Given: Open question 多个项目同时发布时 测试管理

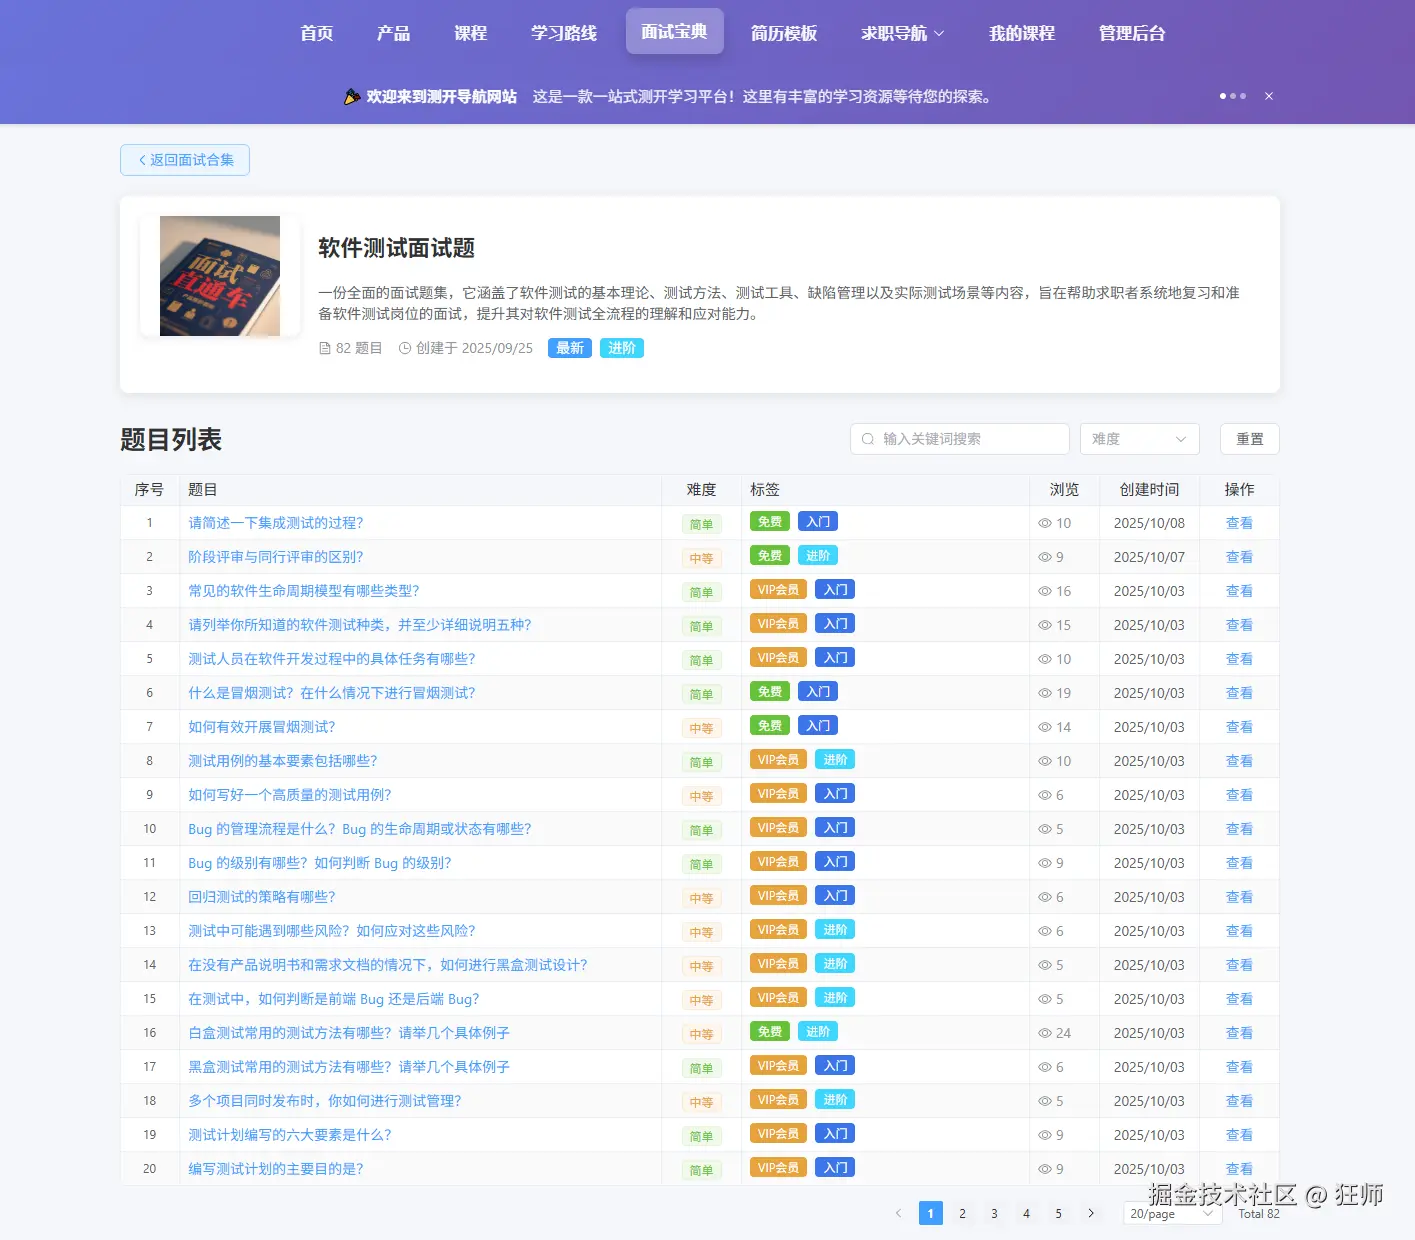Looking at the screenshot, I should [325, 1101].
